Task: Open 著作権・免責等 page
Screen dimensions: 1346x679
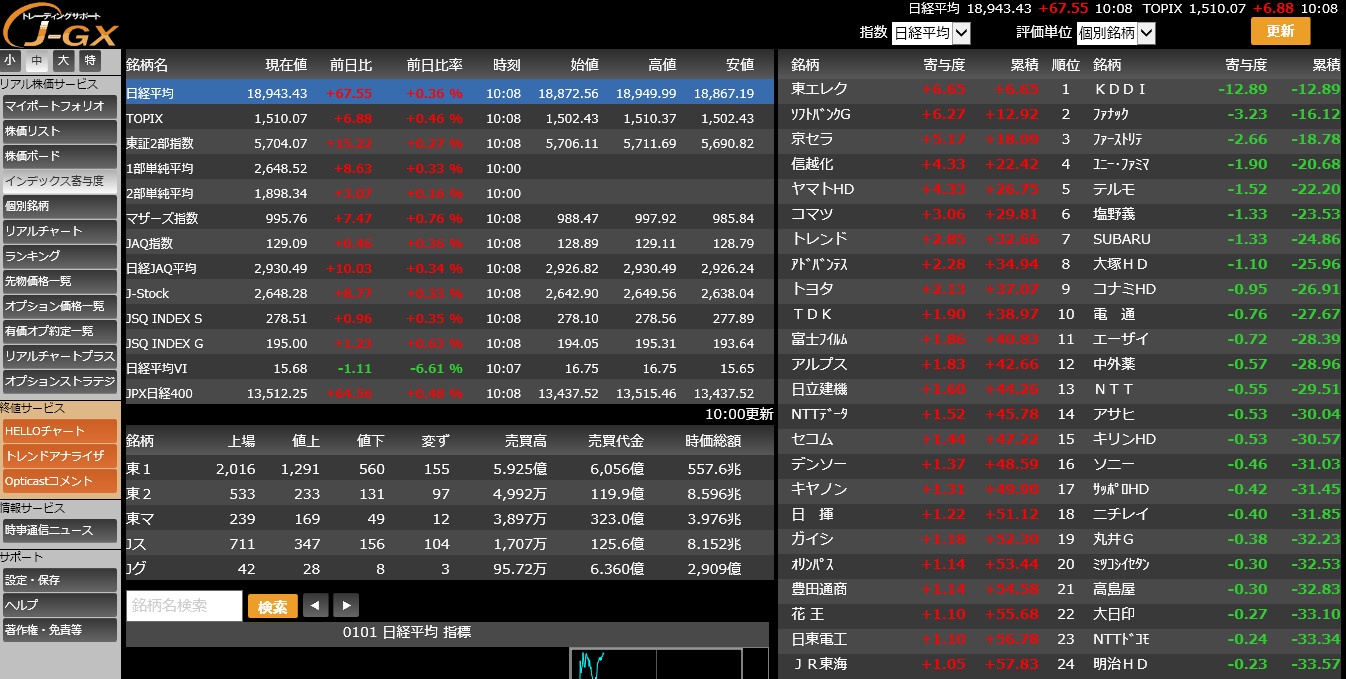Action: coord(59,630)
